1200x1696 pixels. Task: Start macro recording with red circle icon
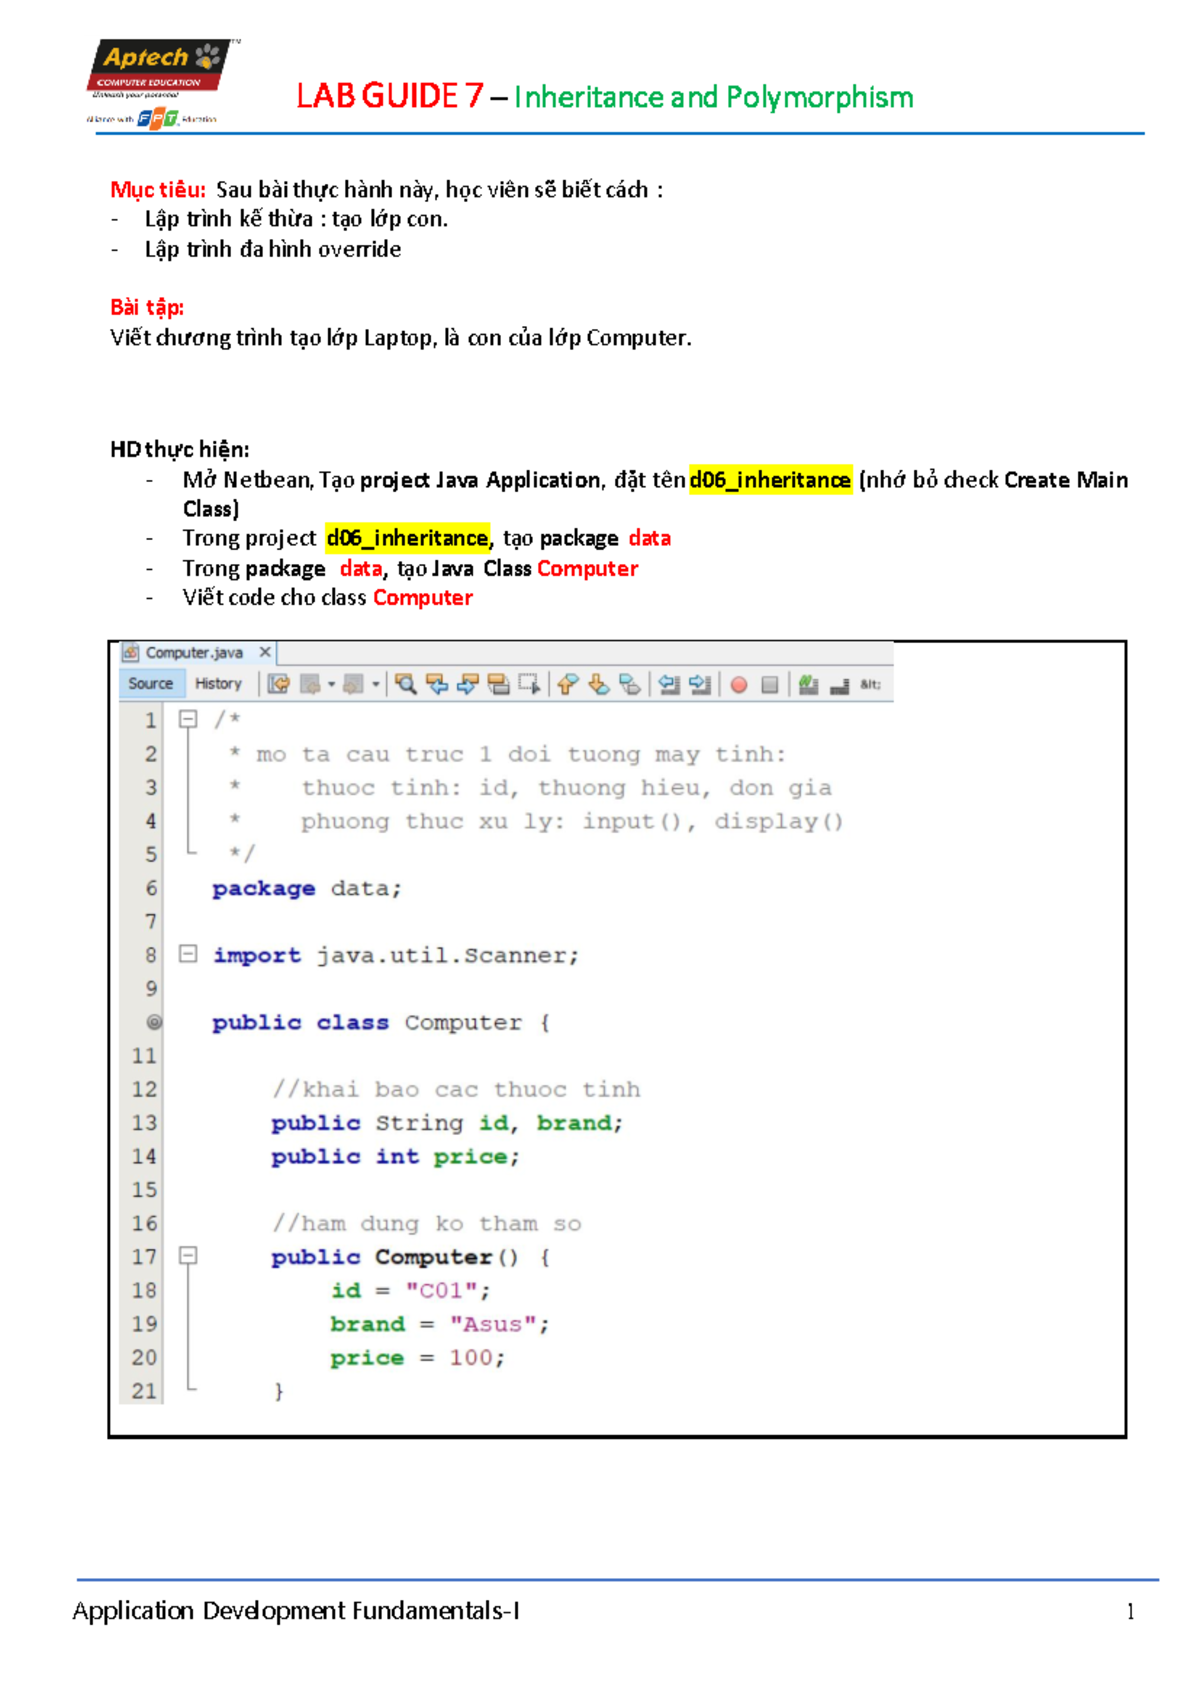[739, 685]
